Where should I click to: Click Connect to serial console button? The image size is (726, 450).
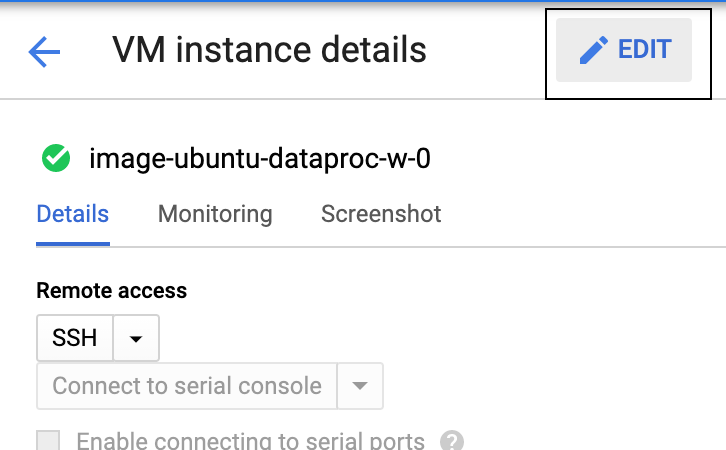[x=187, y=386]
